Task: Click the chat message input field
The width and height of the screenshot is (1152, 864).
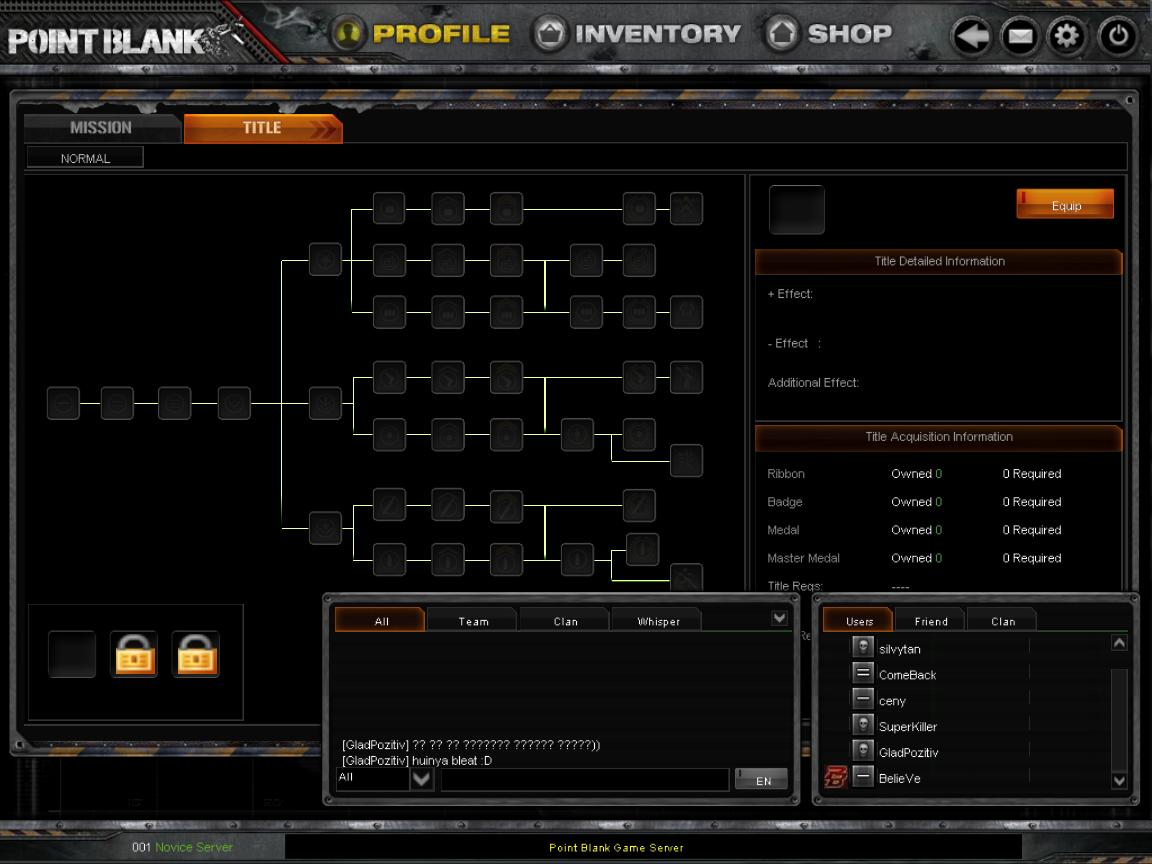Action: (x=584, y=779)
